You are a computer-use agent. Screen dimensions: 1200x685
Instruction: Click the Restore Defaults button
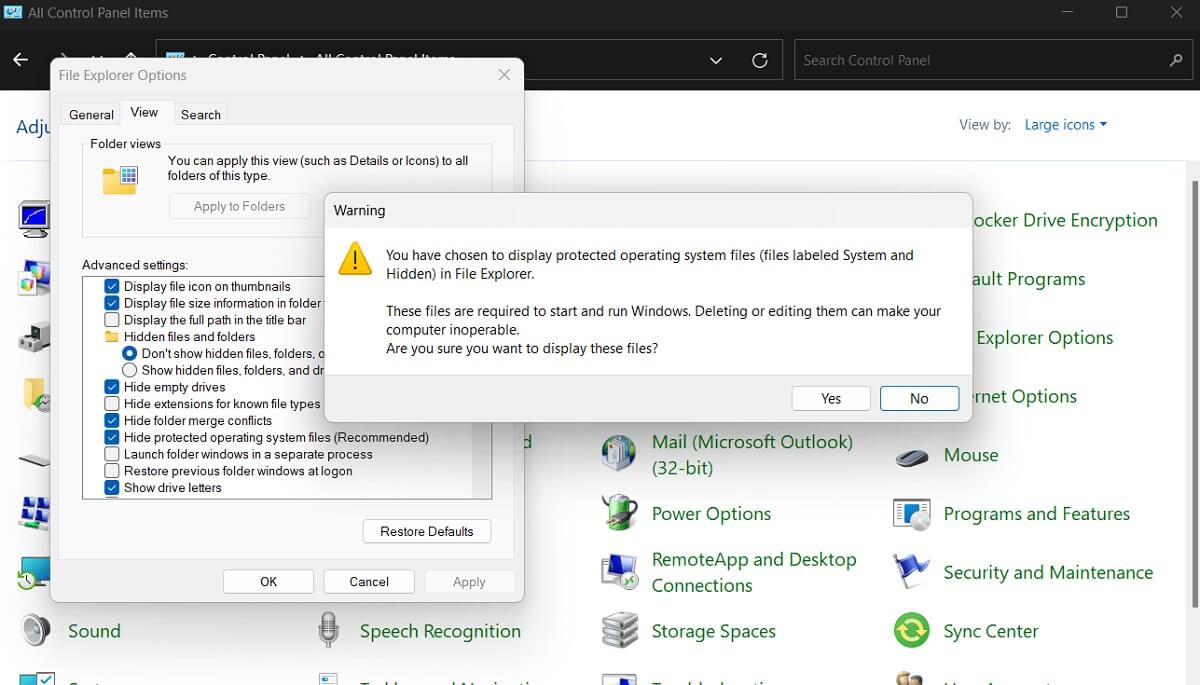pyautogui.click(x=426, y=531)
